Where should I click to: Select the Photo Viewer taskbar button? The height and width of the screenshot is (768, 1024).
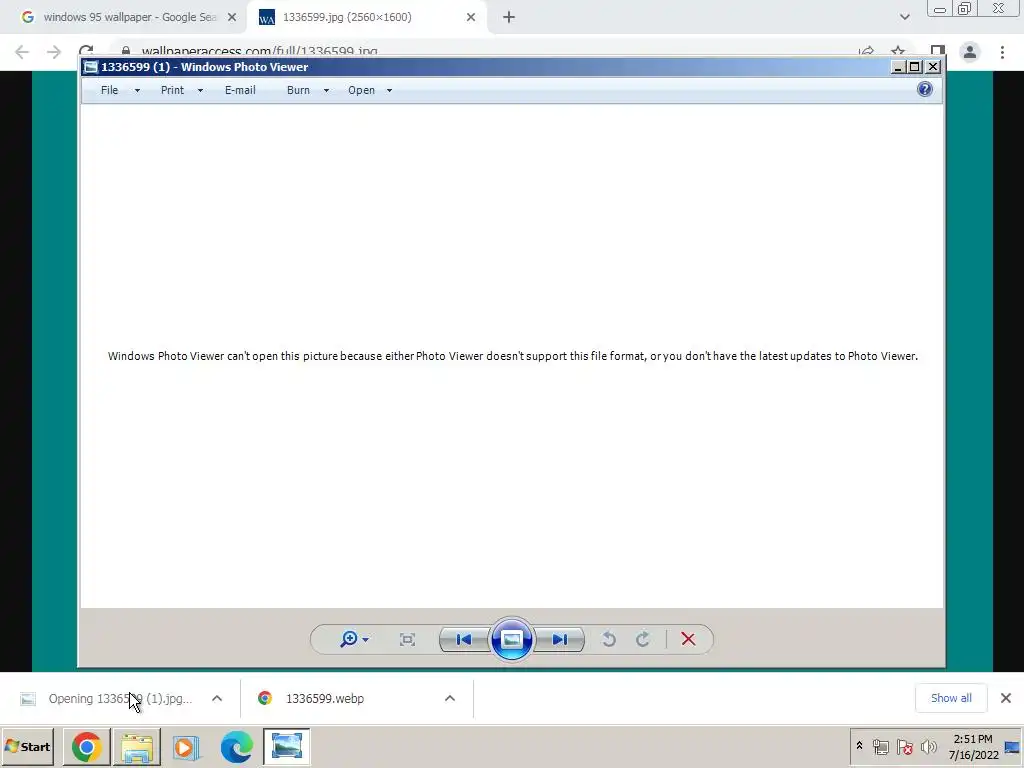287,746
